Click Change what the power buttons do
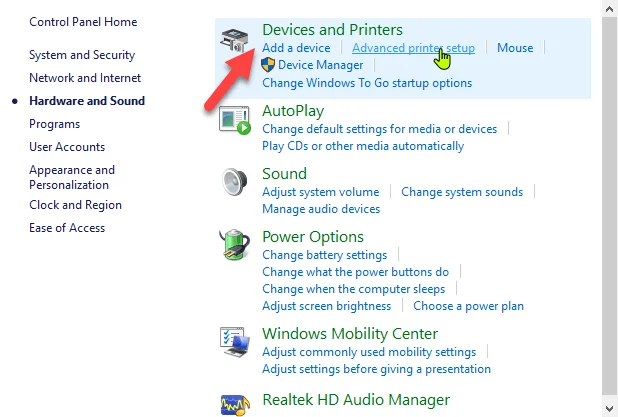 (356, 272)
